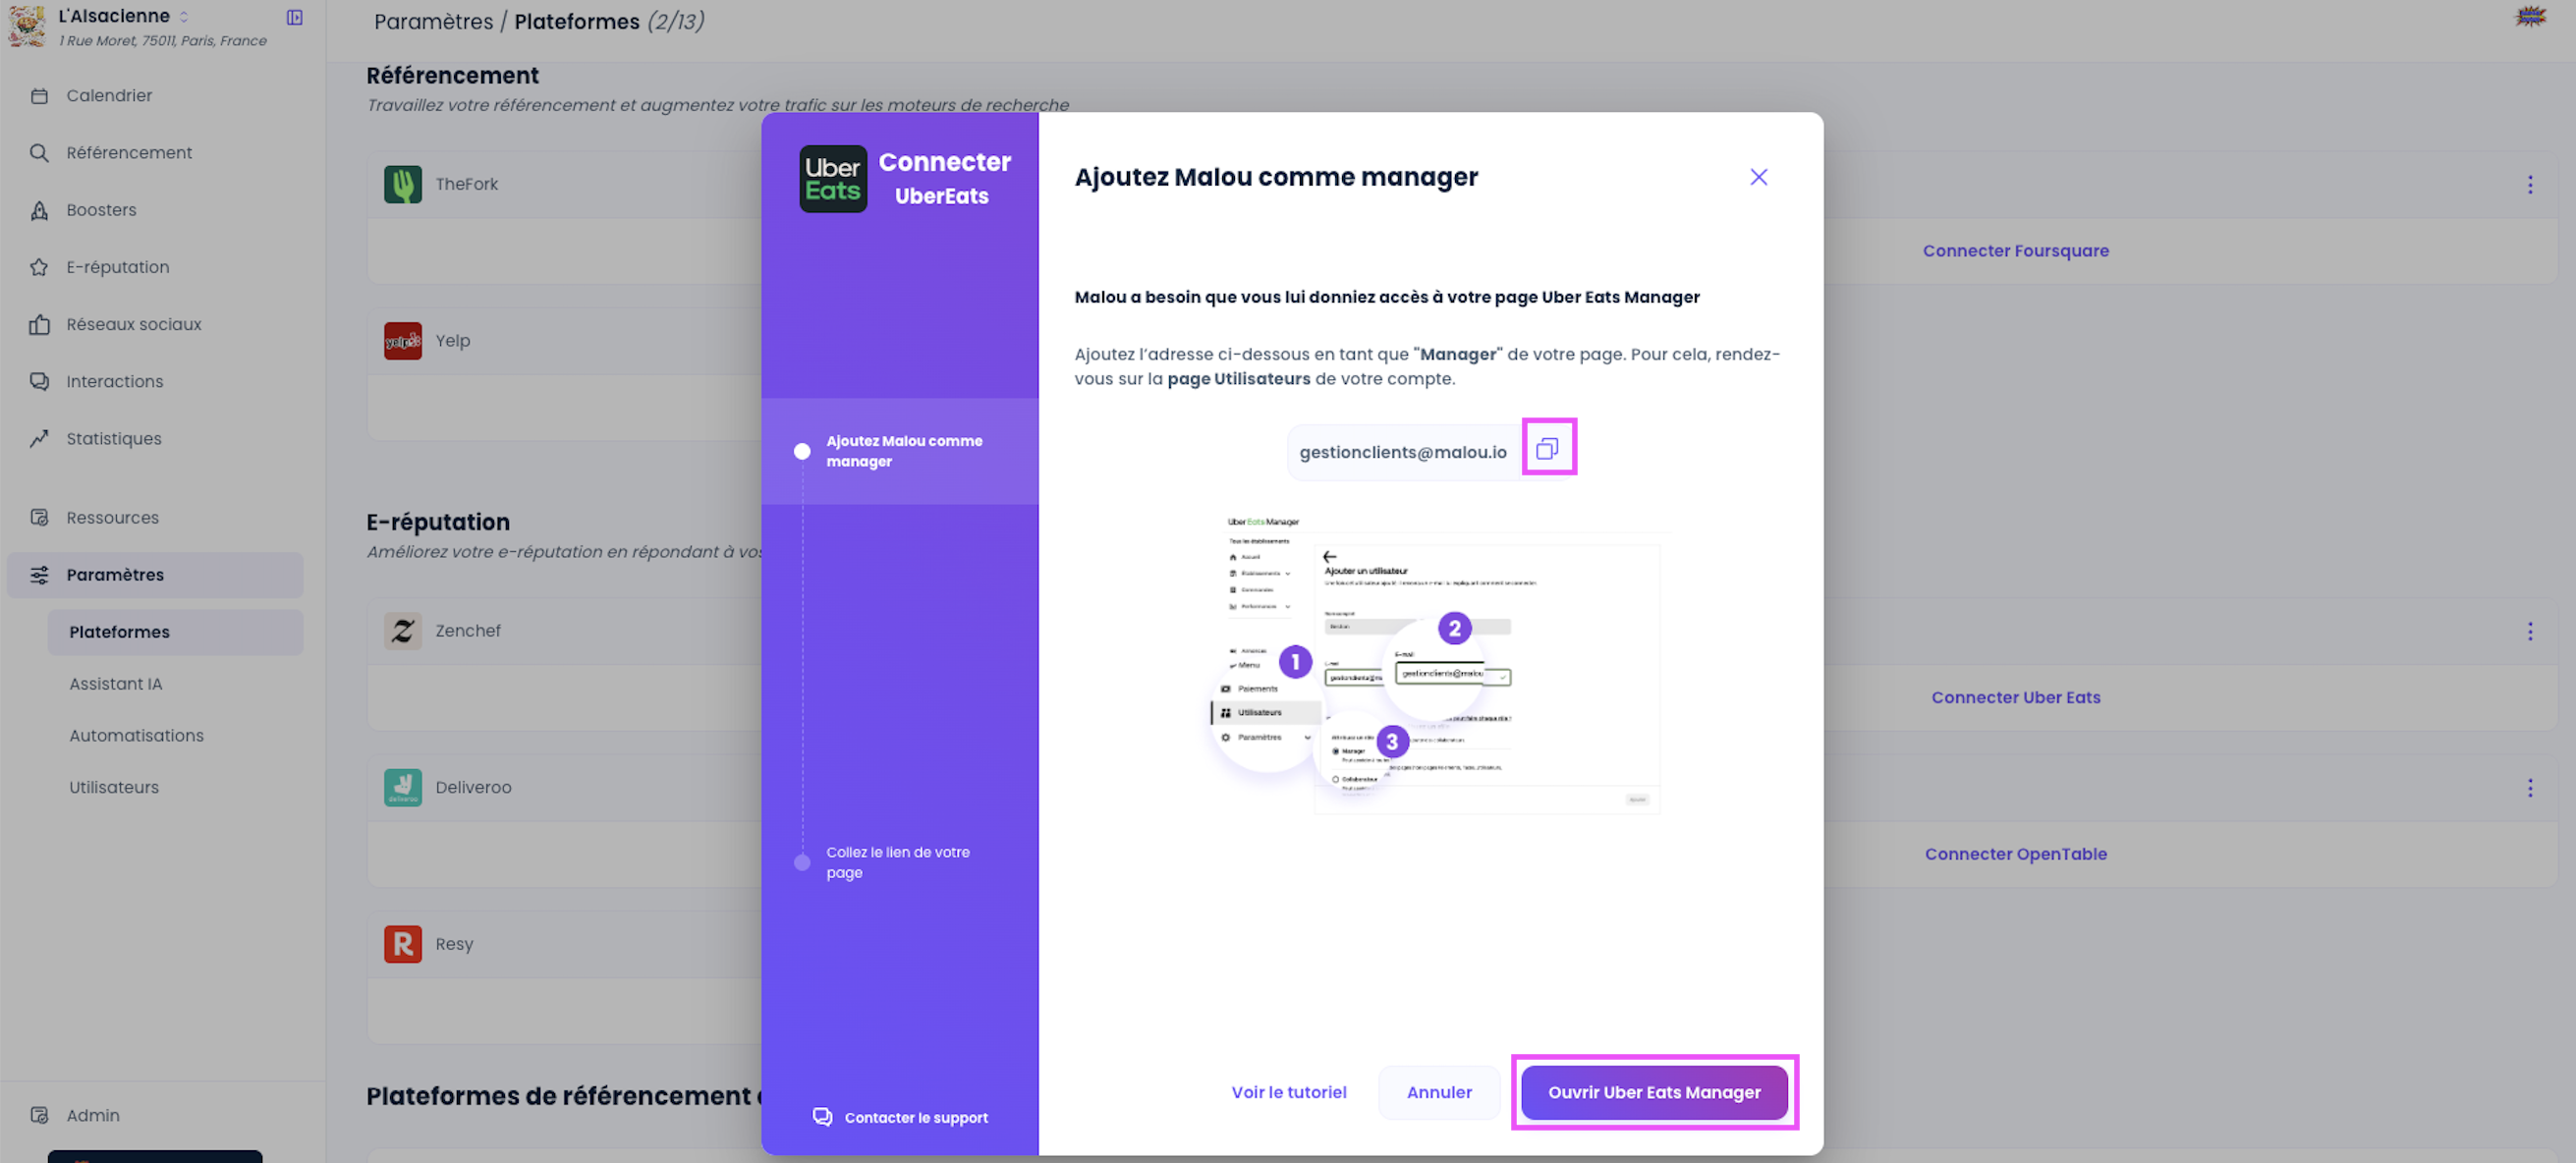2576x1163 pixels.
Task: Click the Calendrier calendar icon
Action: (39, 95)
